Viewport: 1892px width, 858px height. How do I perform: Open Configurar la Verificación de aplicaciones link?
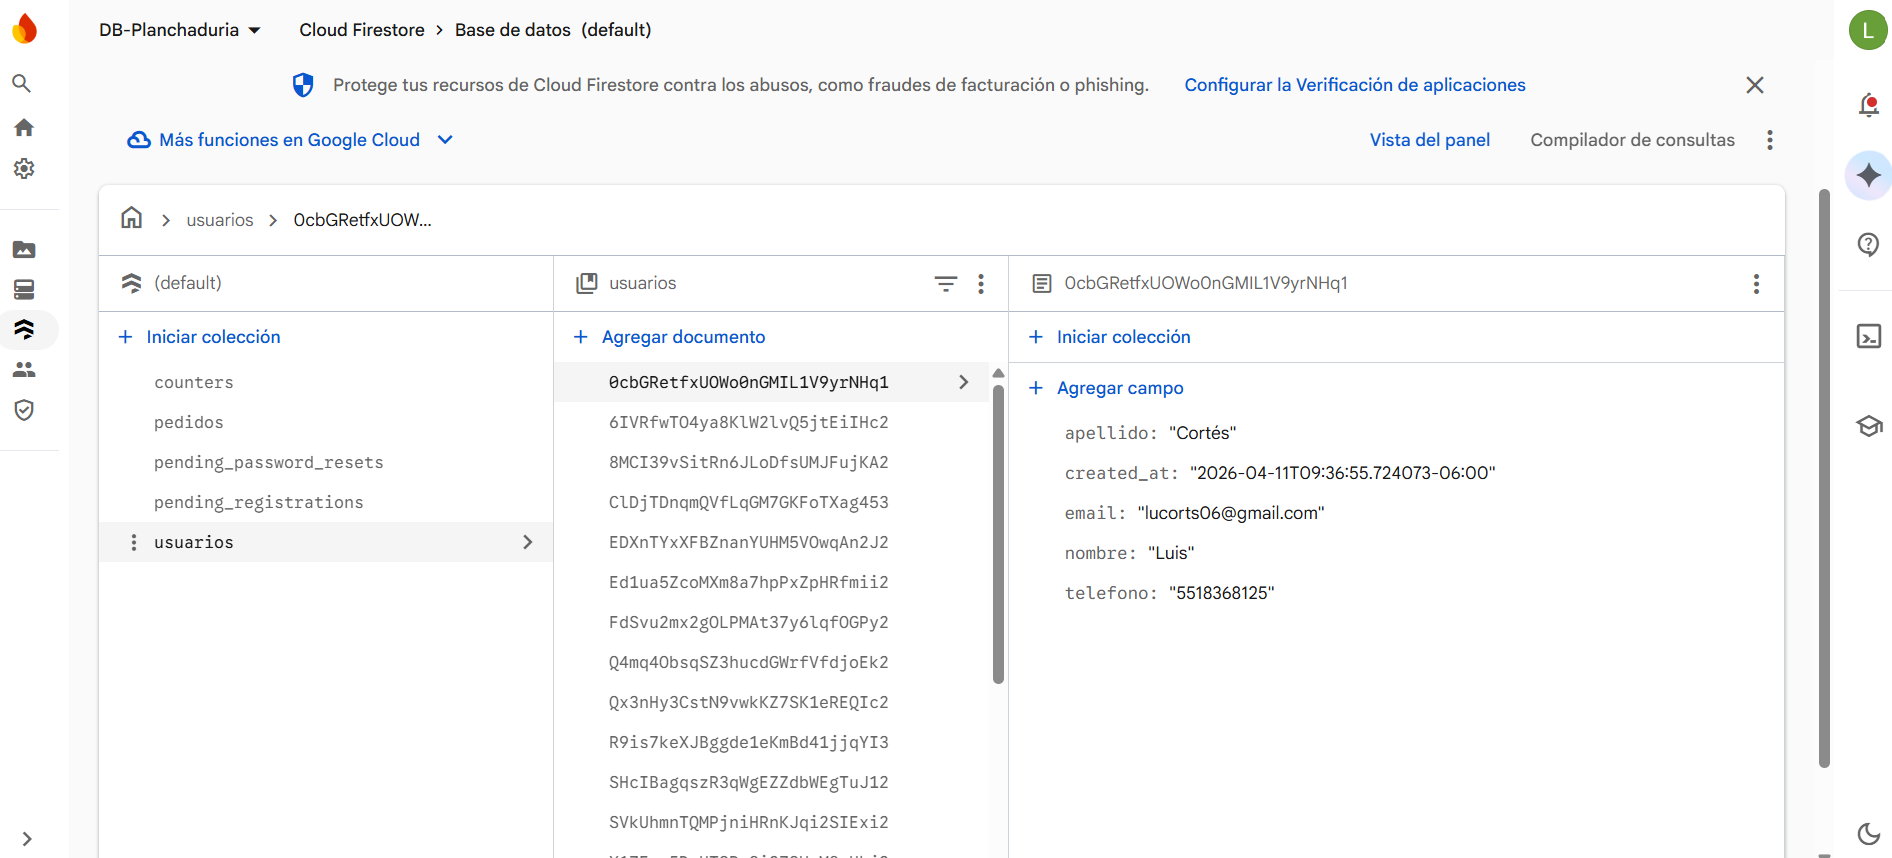[x=1355, y=85]
